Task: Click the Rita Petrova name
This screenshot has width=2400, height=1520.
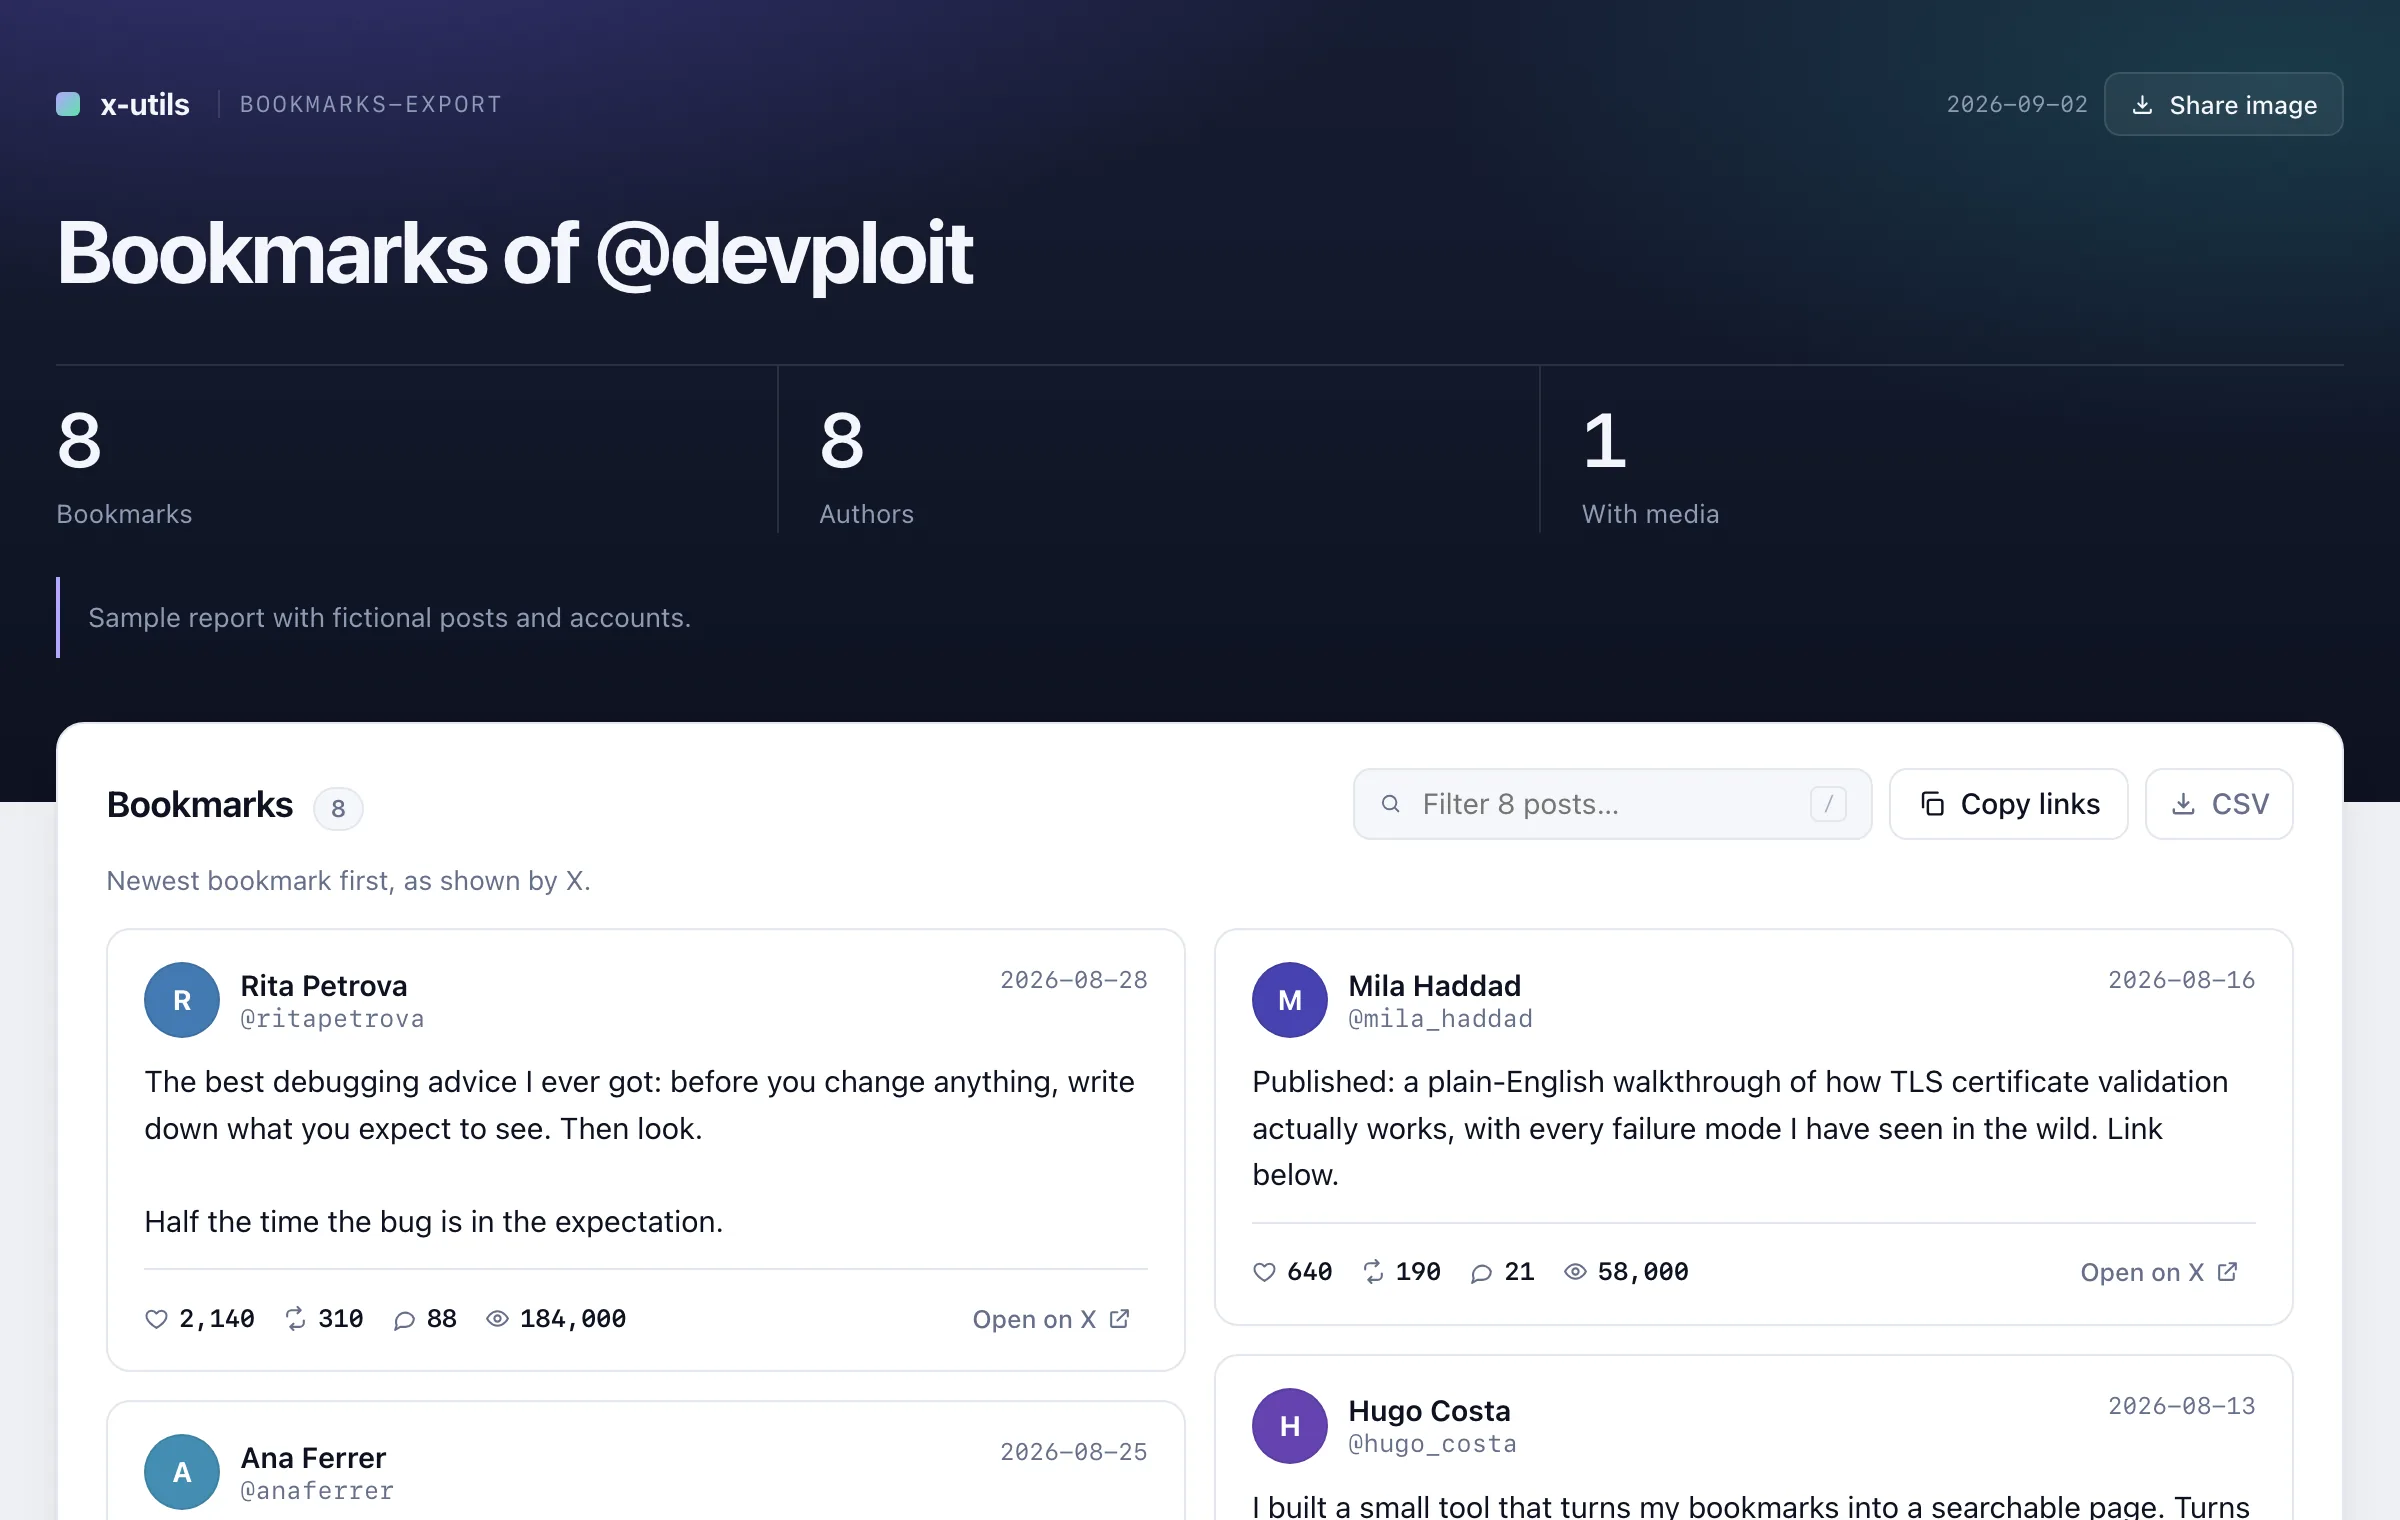Action: click(324, 986)
